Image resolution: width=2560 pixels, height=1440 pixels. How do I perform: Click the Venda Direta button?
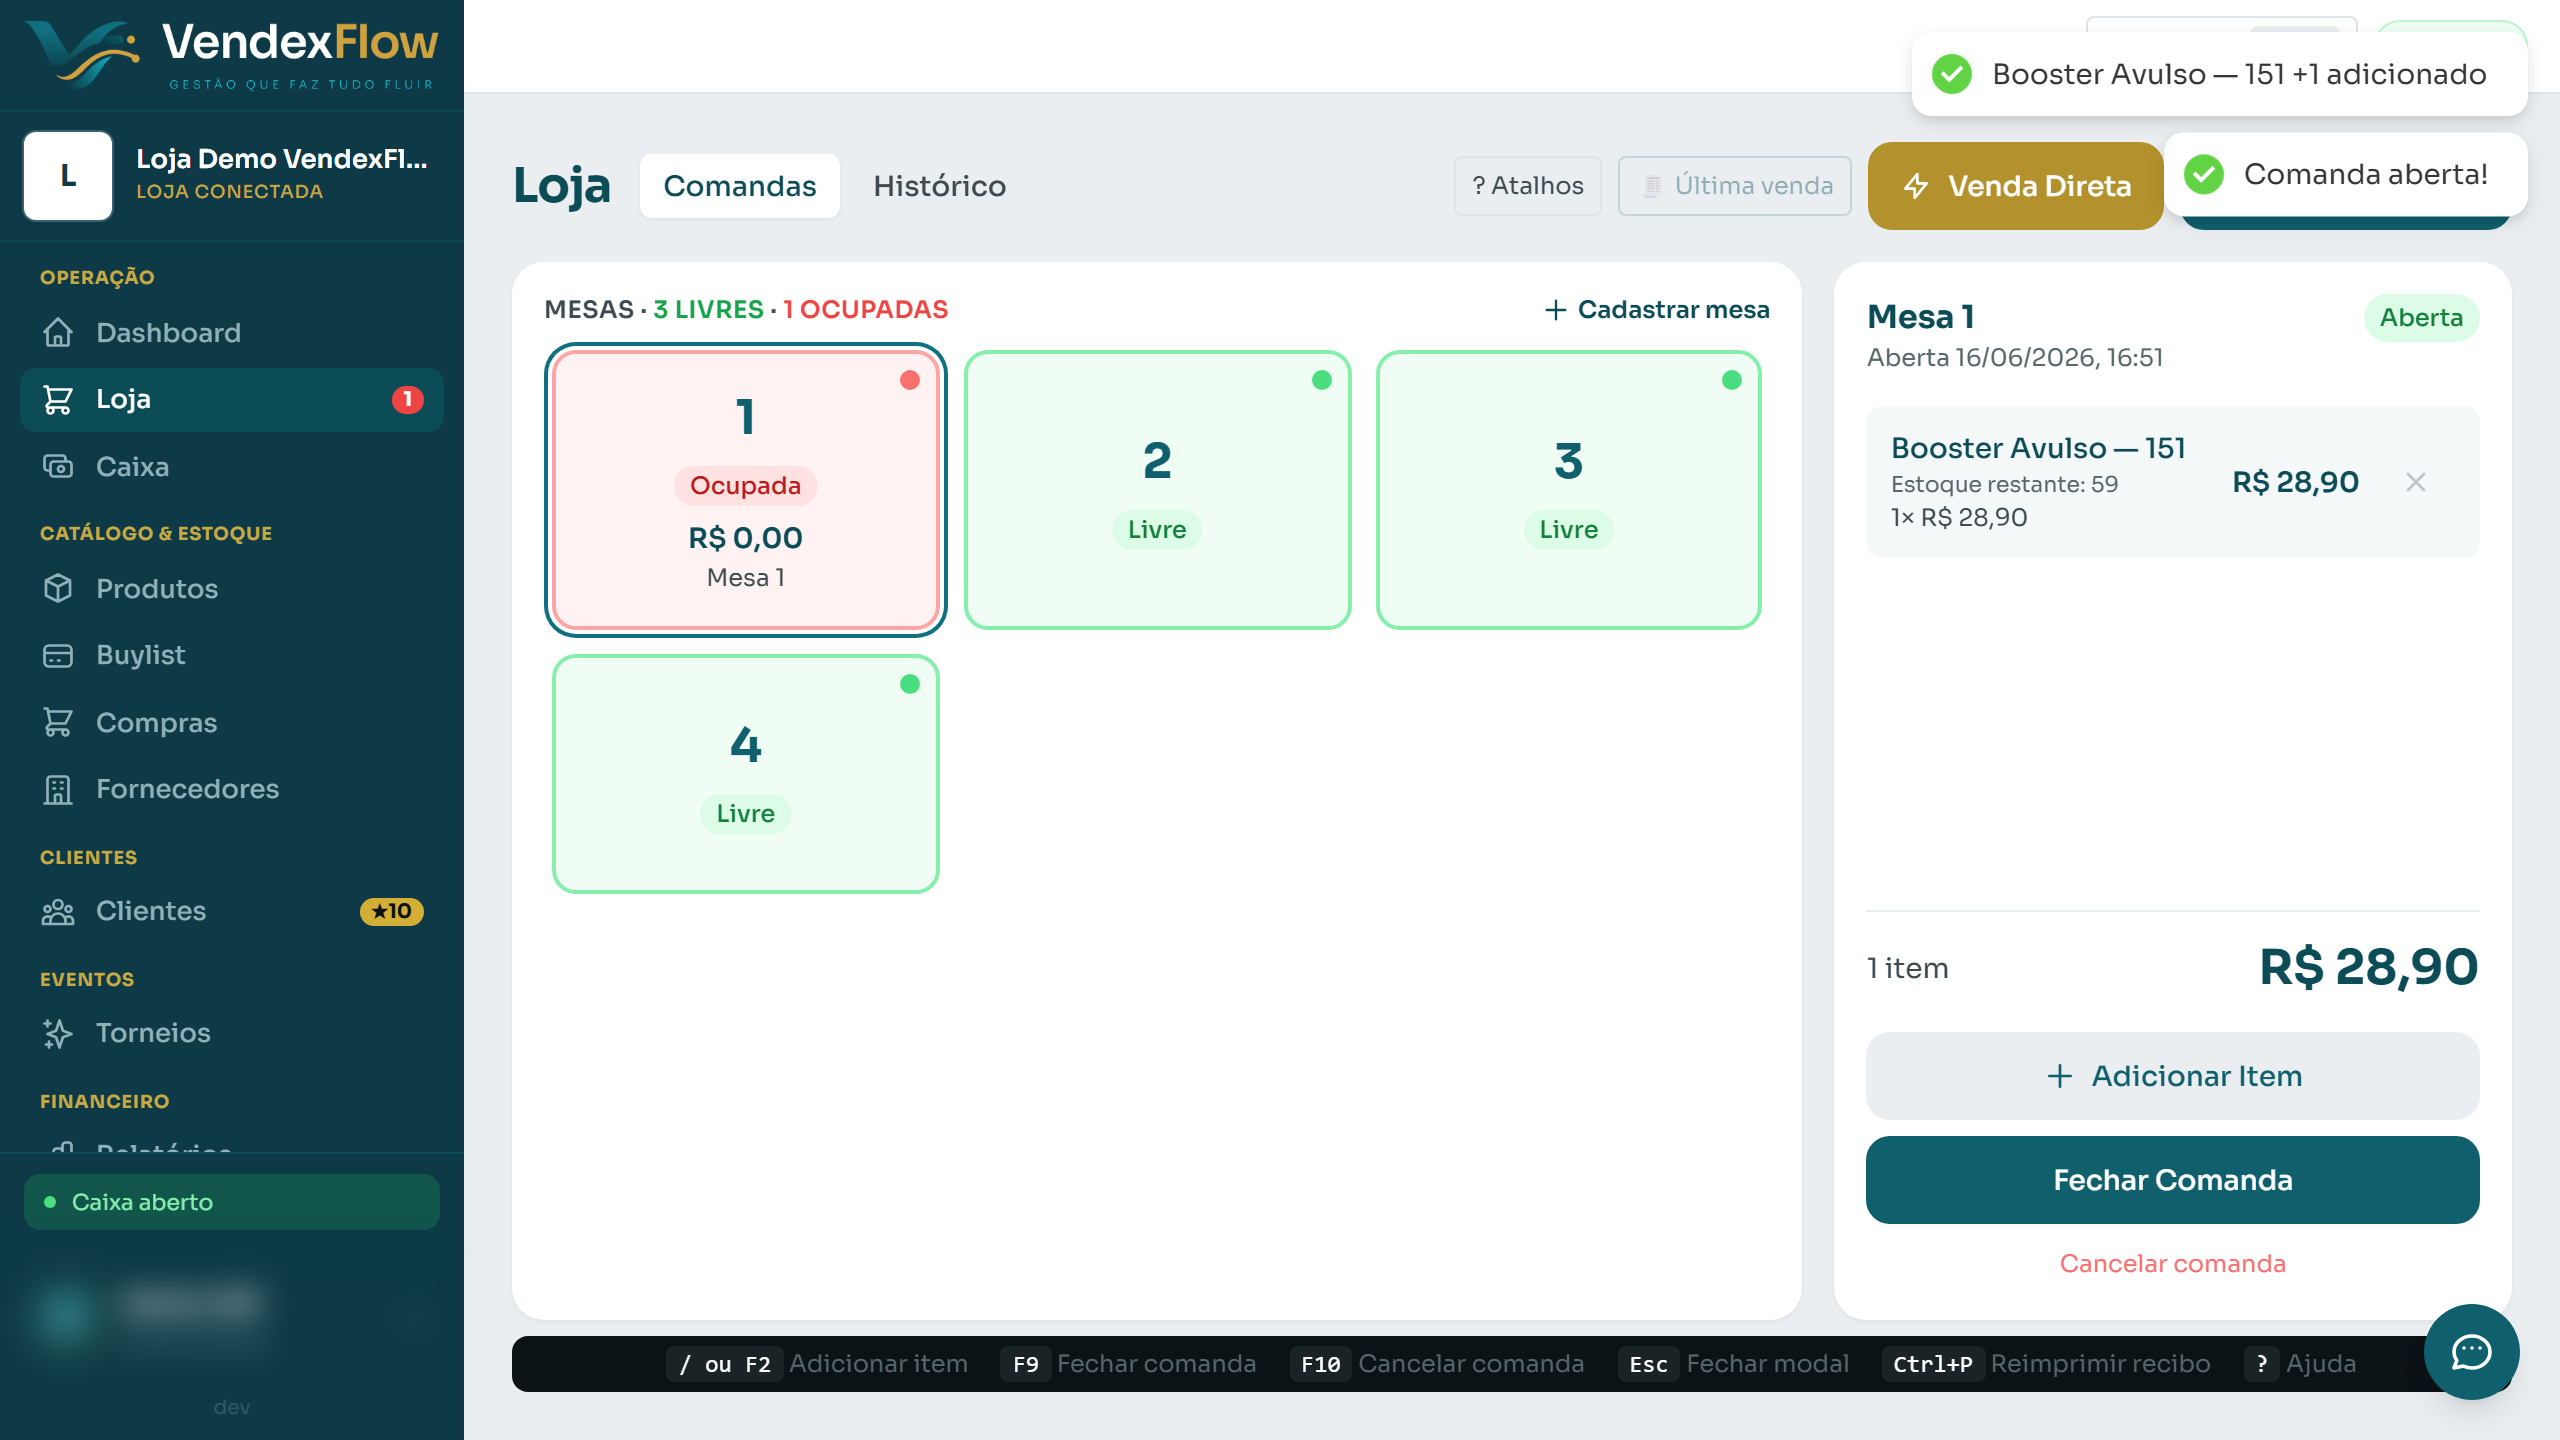(2016, 186)
